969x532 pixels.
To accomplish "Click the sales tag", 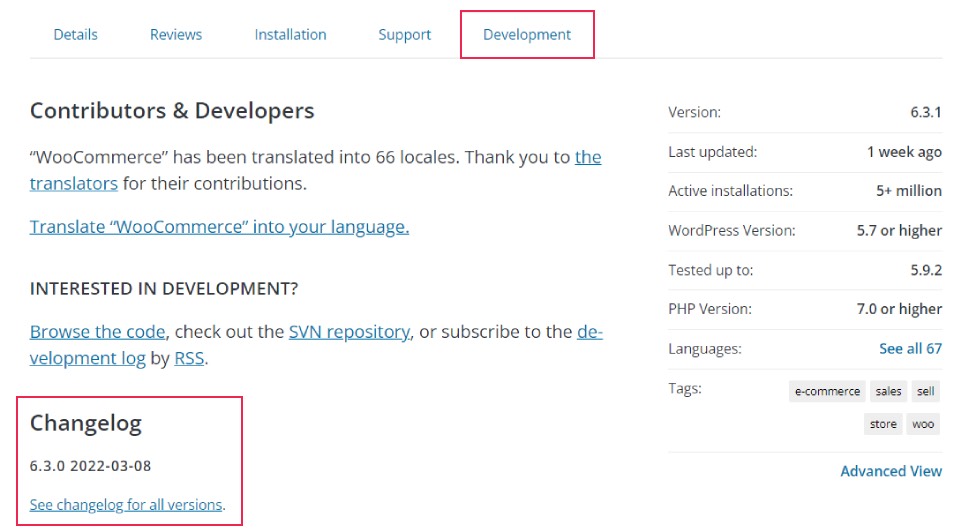I will (888, 392).
